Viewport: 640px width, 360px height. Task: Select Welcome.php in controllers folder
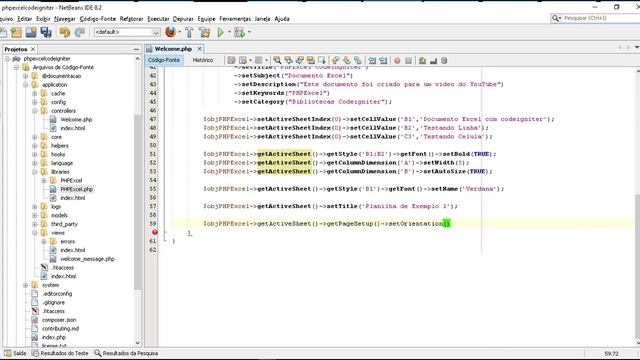click(76, 120)
